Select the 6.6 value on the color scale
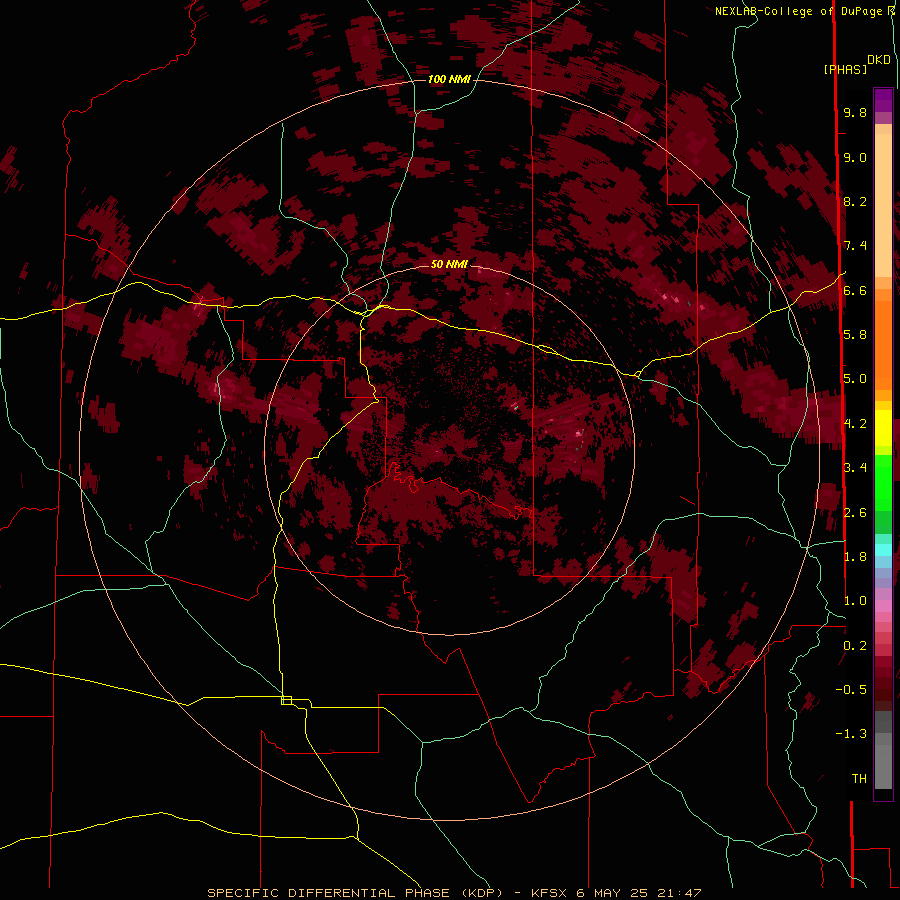The image size is (900, 900). (x=855, y=290)
